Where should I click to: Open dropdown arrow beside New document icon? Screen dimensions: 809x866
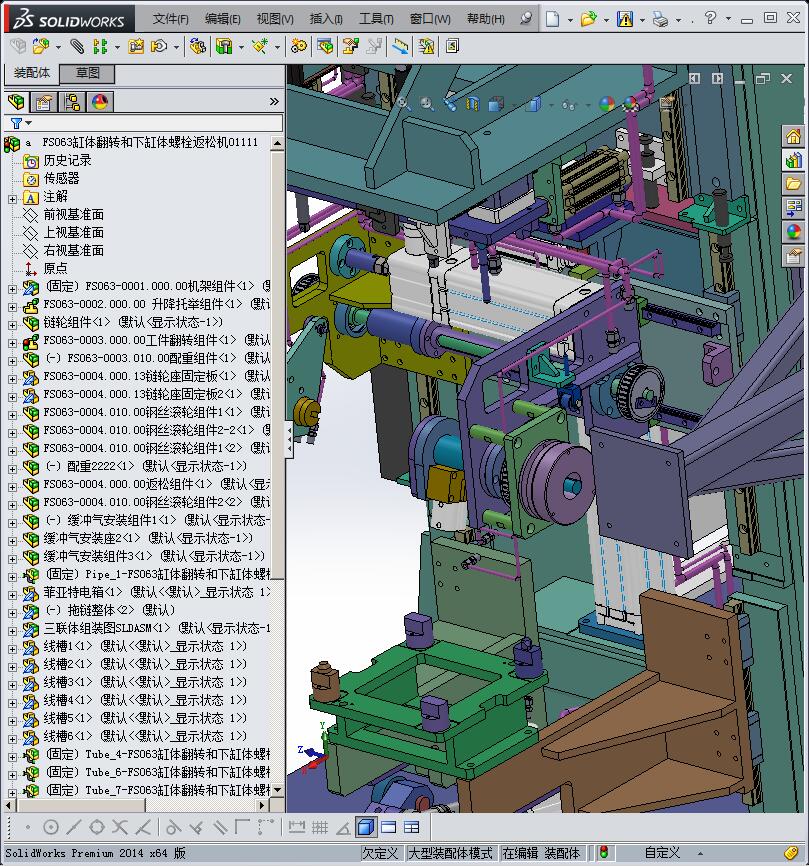570,20
